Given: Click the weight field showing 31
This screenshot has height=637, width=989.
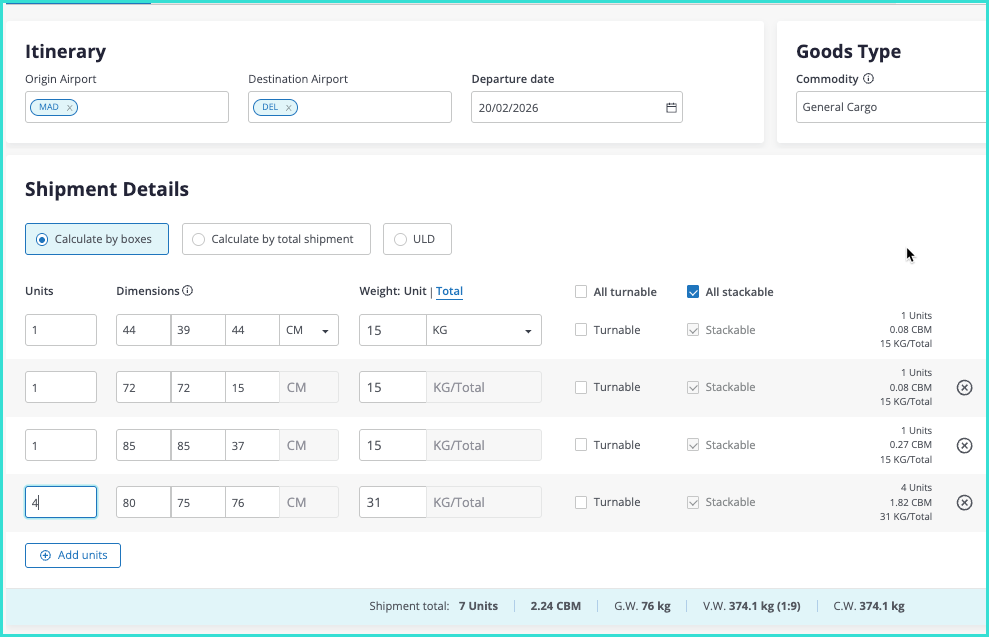Looking at the screenshot, I should (392, 503).
